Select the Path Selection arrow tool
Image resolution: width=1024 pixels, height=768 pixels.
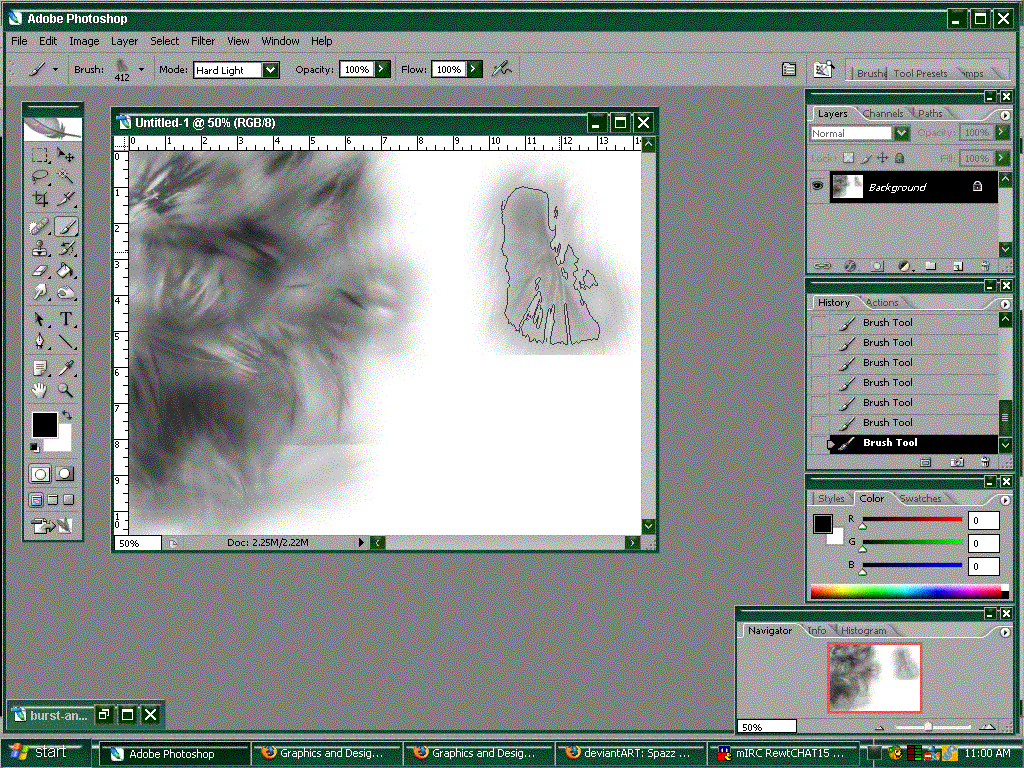click(x=40, y=319)
